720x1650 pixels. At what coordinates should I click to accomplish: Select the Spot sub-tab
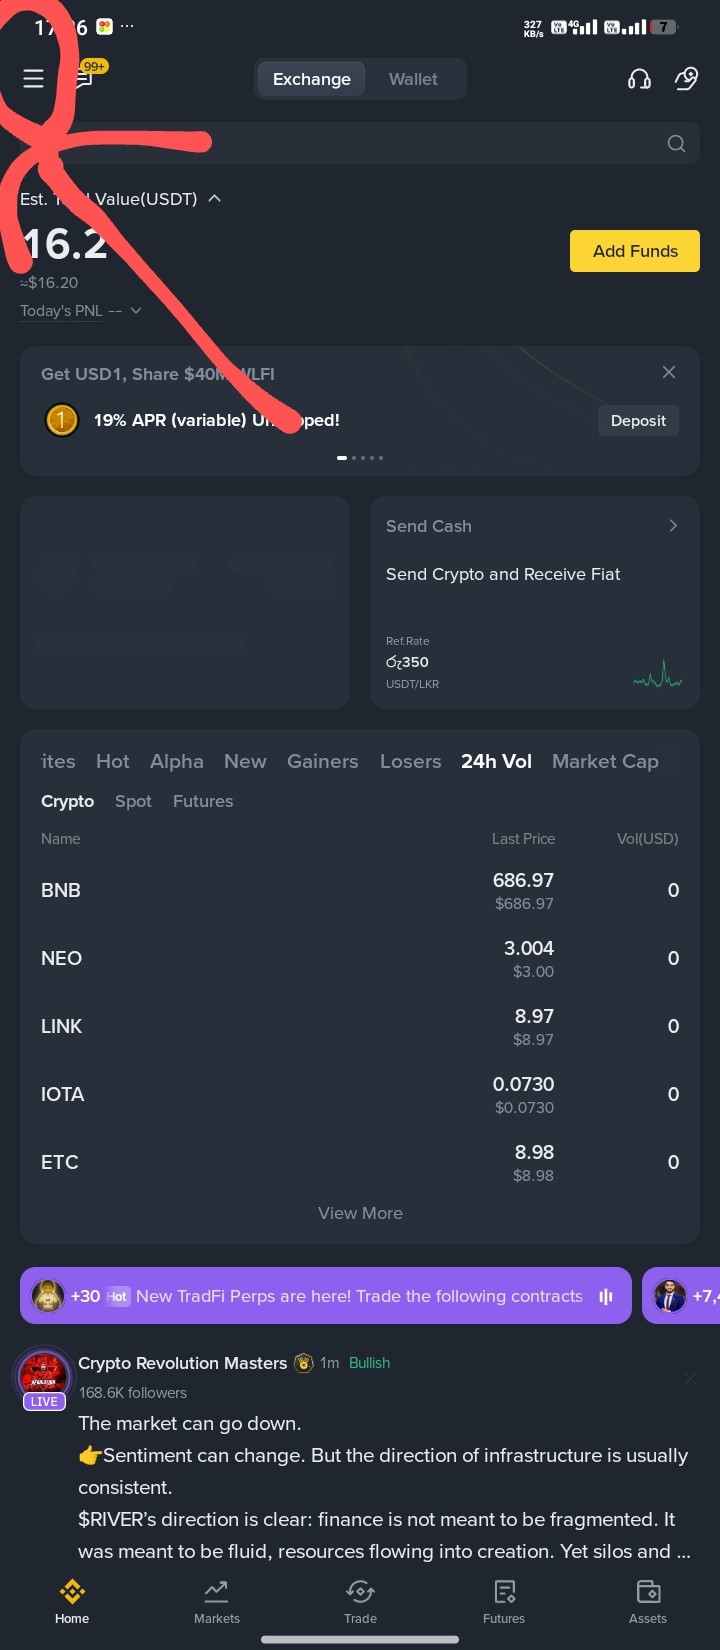[x=133, y=801]
